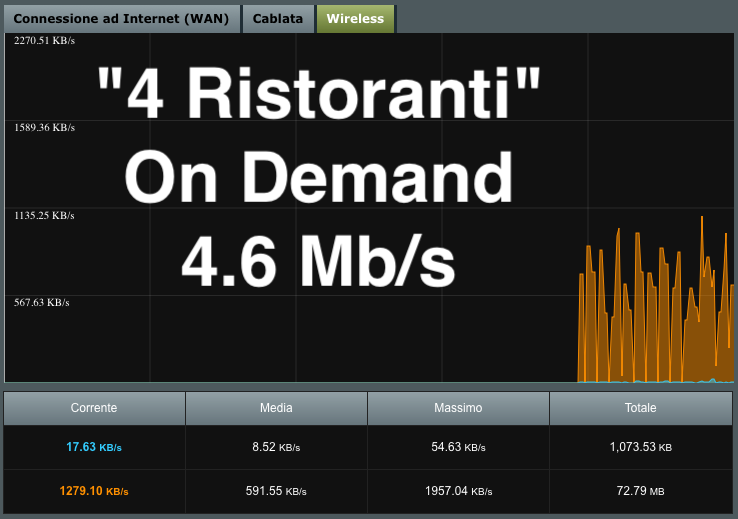This screenshot has width=738, height=519.
Task: Select the 72.79 MB total value
Action: pyautogui.click(x=641, y=491)
